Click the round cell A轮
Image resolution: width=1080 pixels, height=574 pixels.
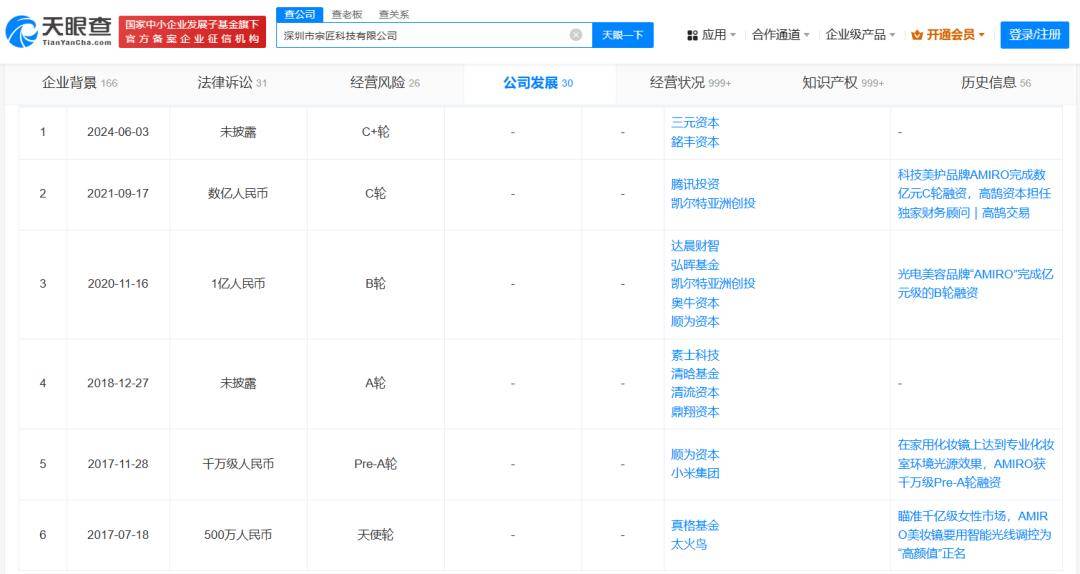point(375,383)
